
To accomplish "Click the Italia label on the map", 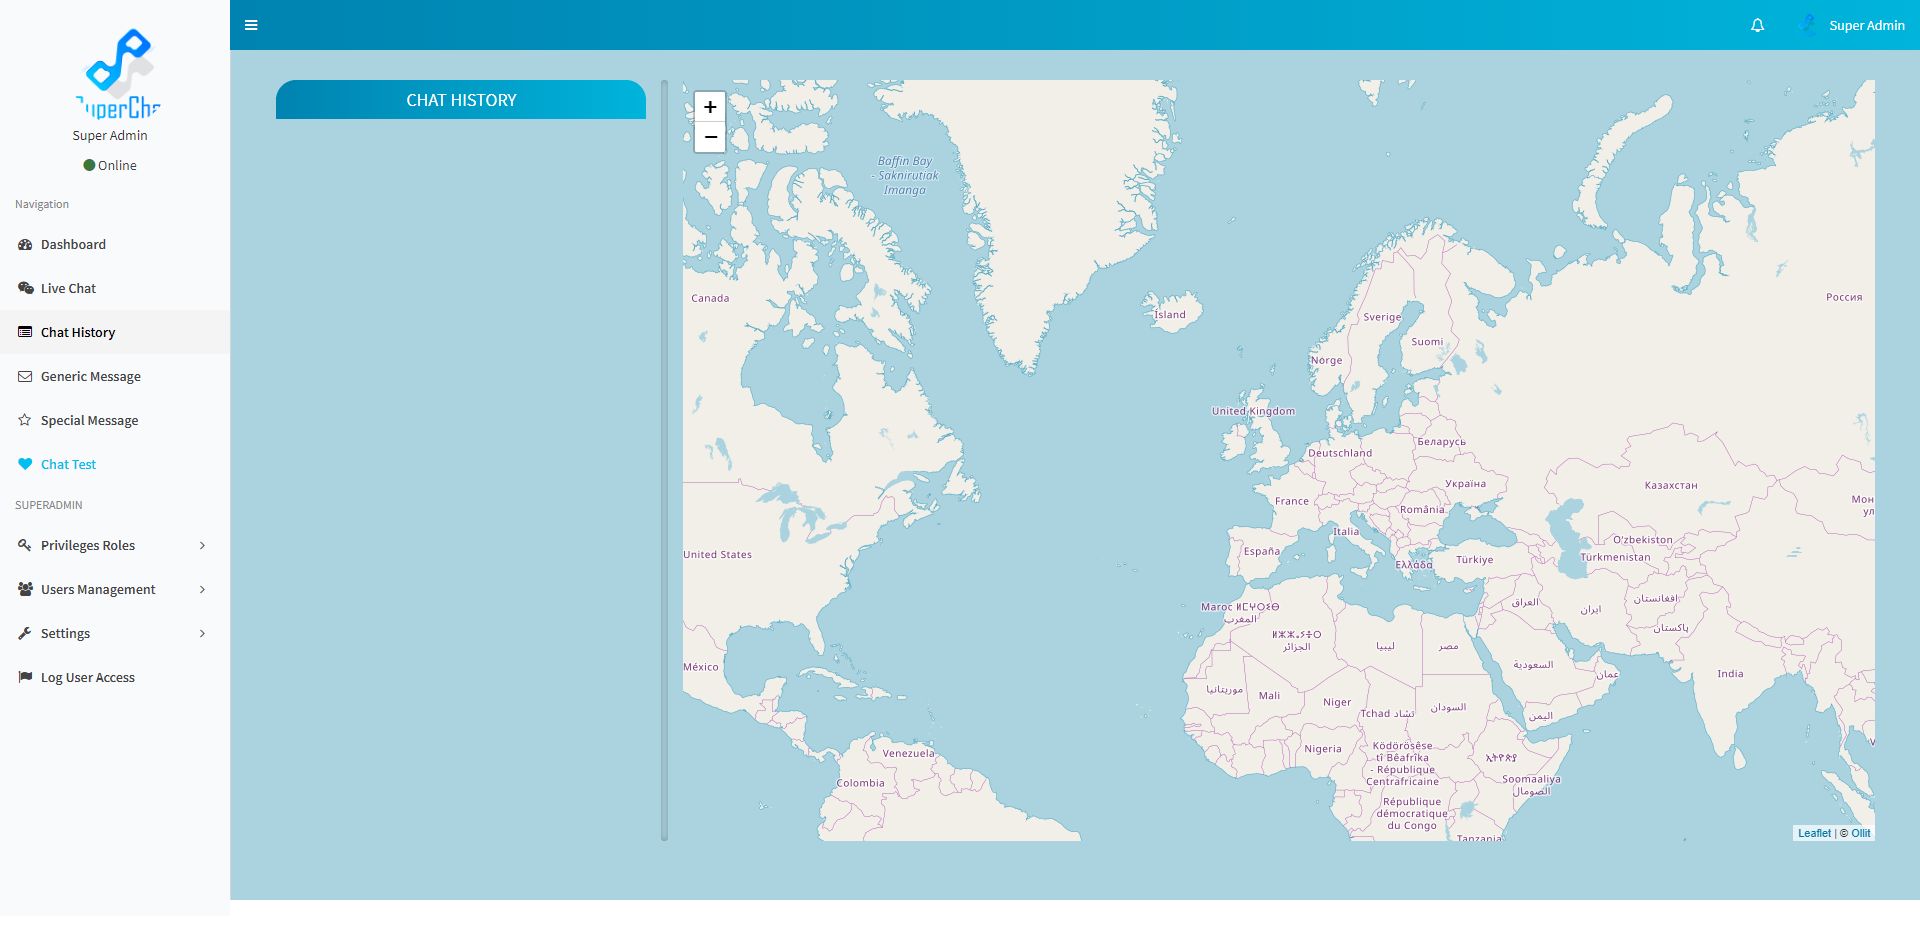I will pyautogui.click(x=1346, y=532).
